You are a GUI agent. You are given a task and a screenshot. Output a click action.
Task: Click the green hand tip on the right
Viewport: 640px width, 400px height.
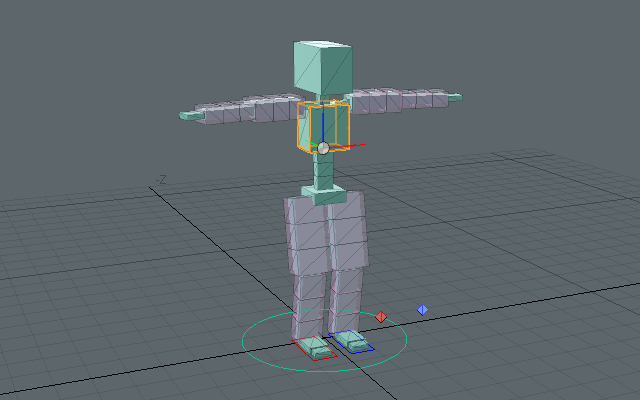[455, 97]
